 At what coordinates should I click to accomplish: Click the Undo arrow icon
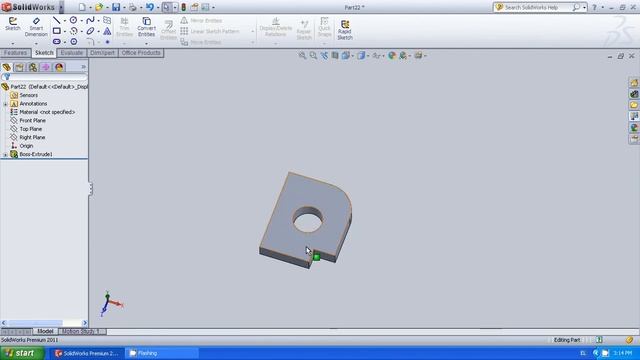click(x=150, y=7)
